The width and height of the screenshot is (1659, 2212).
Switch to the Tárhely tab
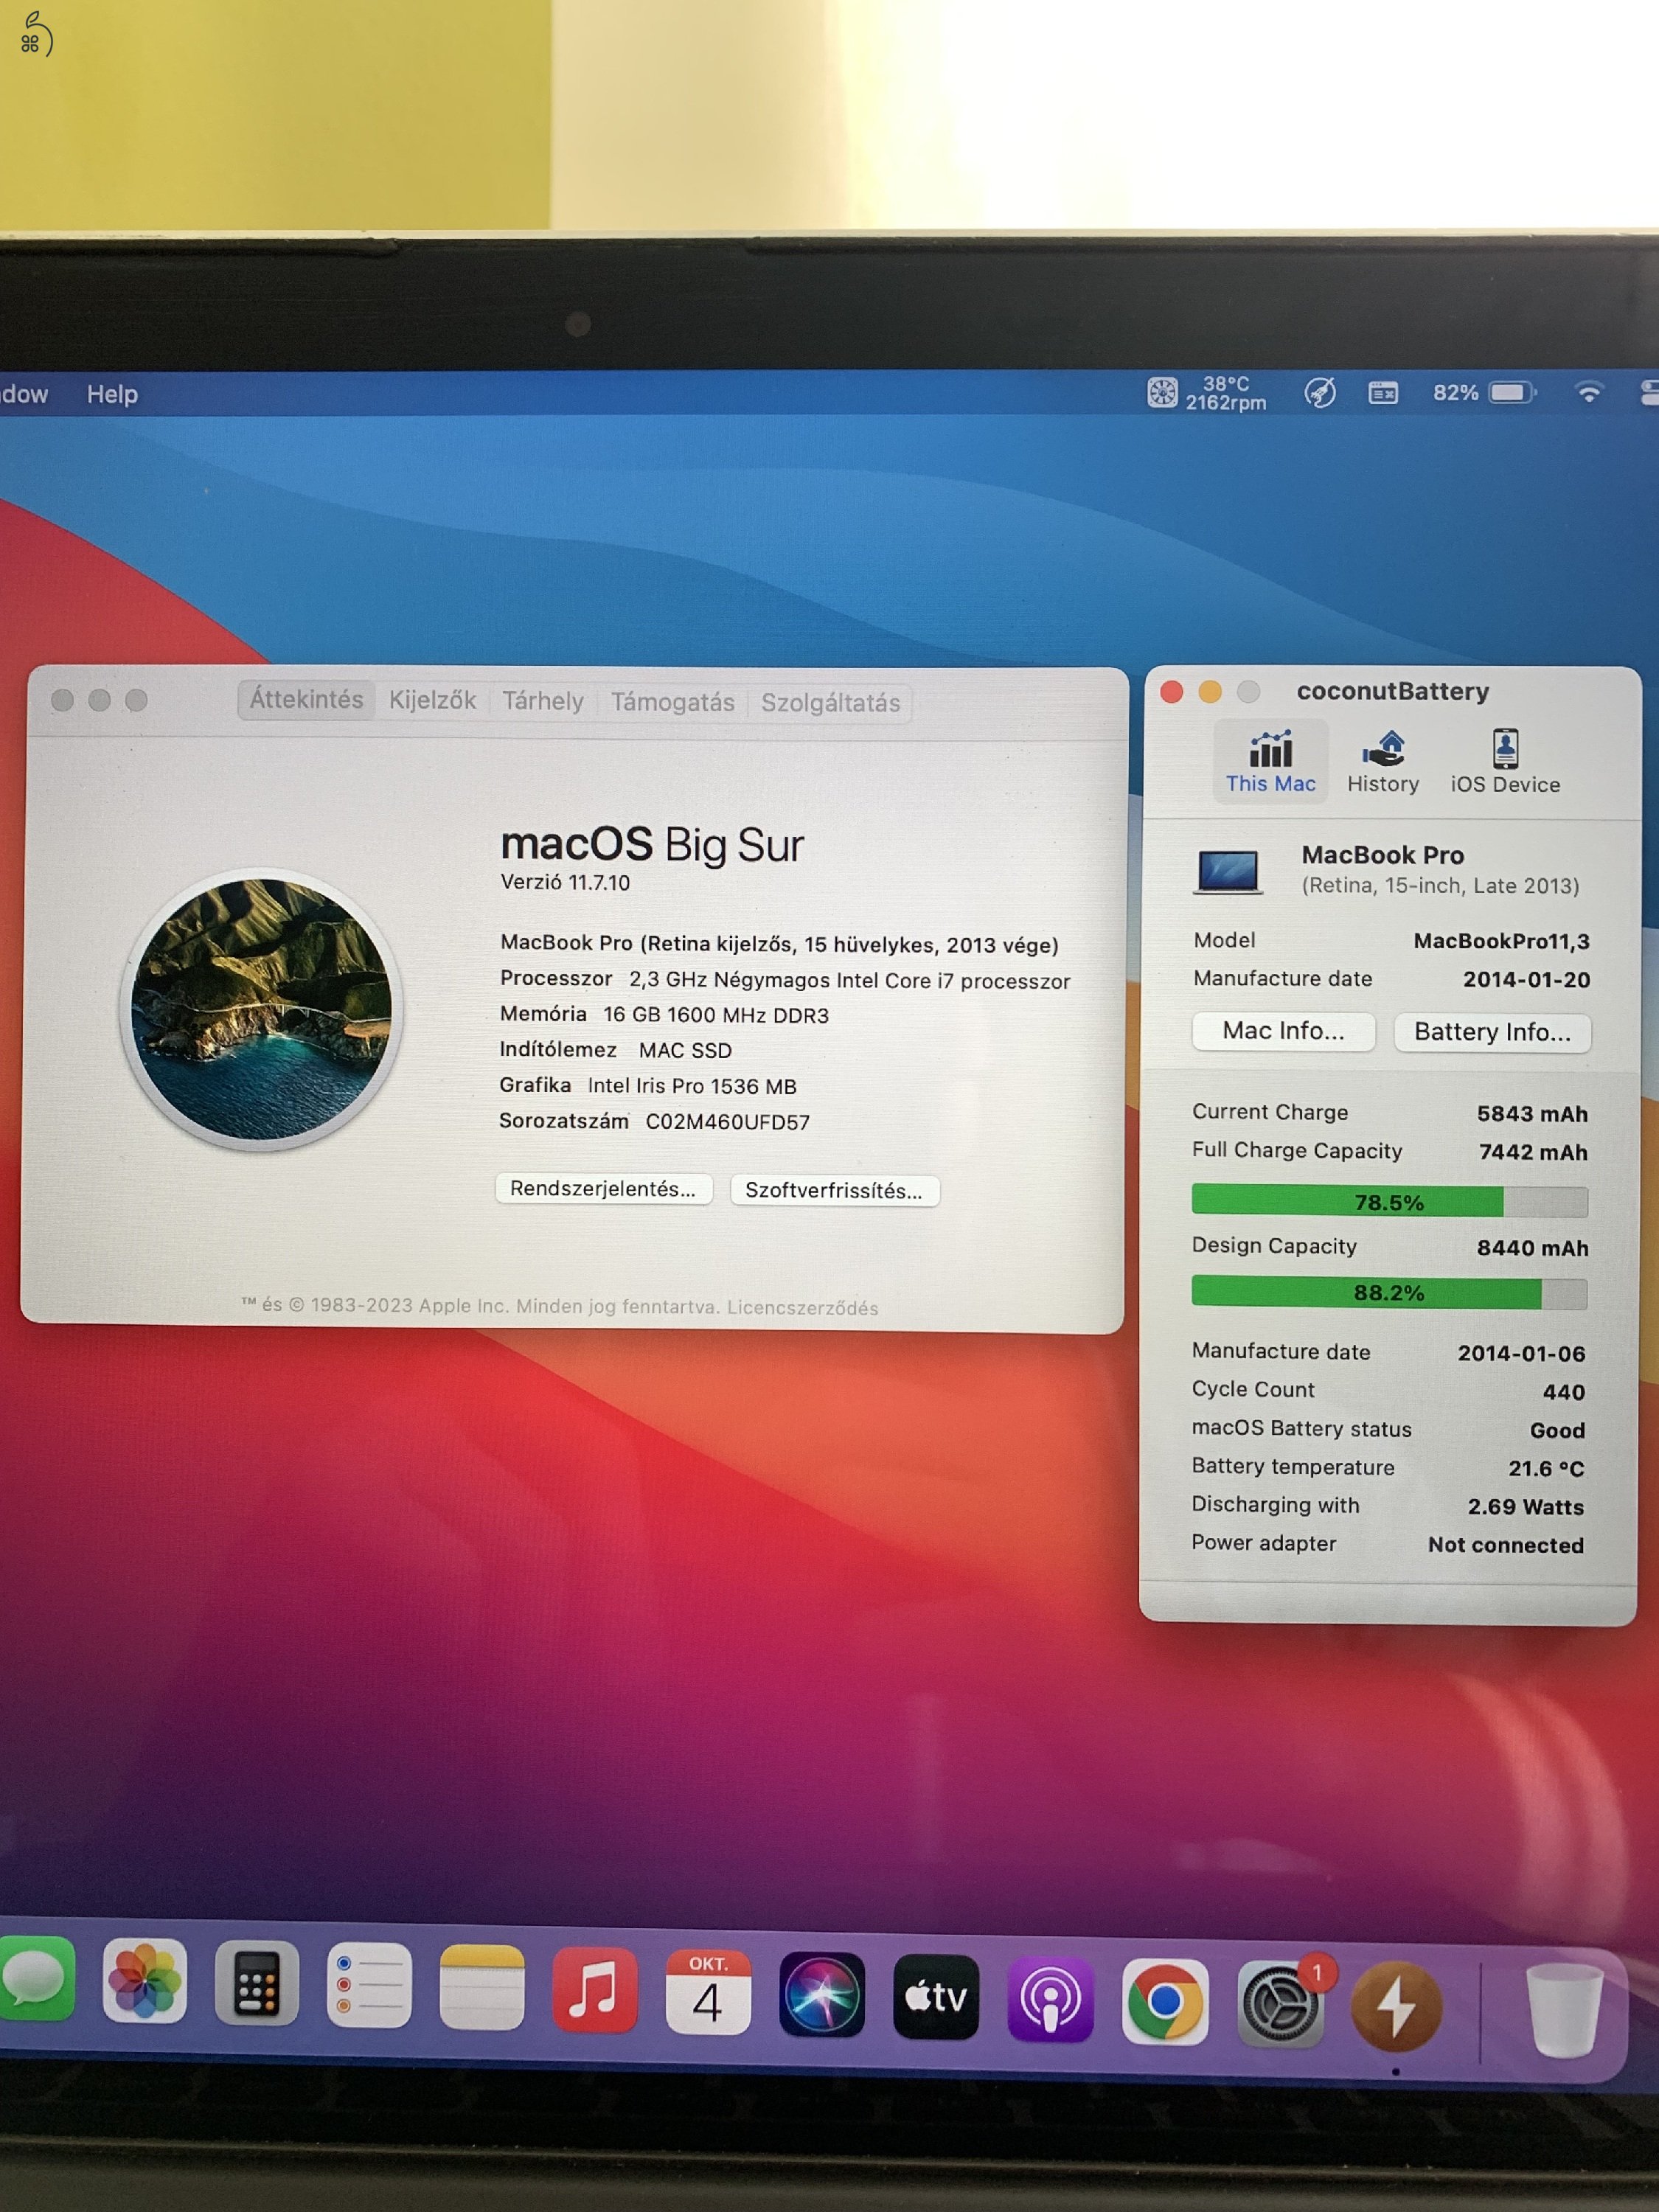click(x=542, y=701)
